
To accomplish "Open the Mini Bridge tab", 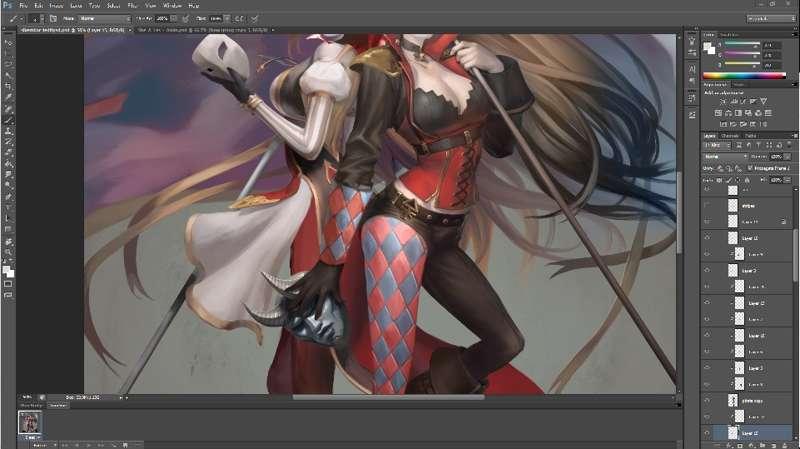I will 31,406.
